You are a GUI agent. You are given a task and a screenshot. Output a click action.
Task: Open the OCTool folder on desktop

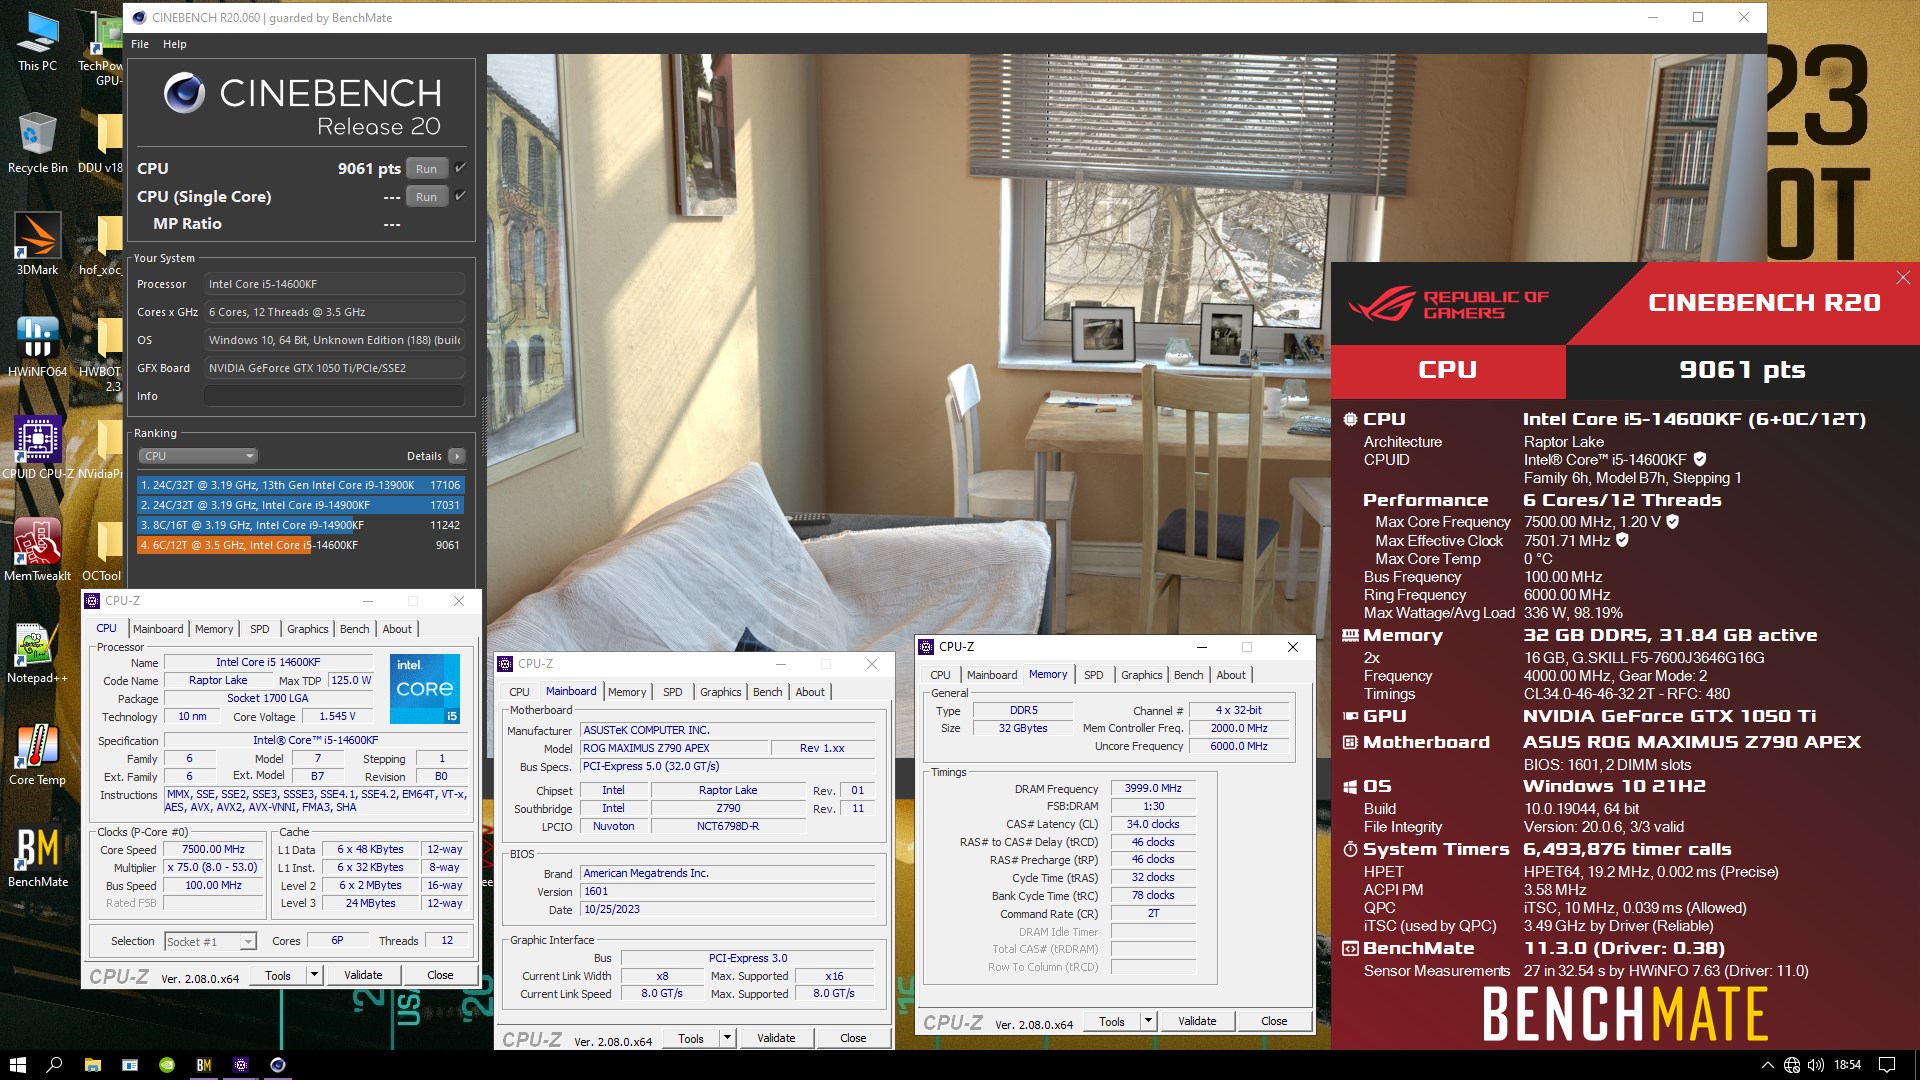click(x=101, y=551)
